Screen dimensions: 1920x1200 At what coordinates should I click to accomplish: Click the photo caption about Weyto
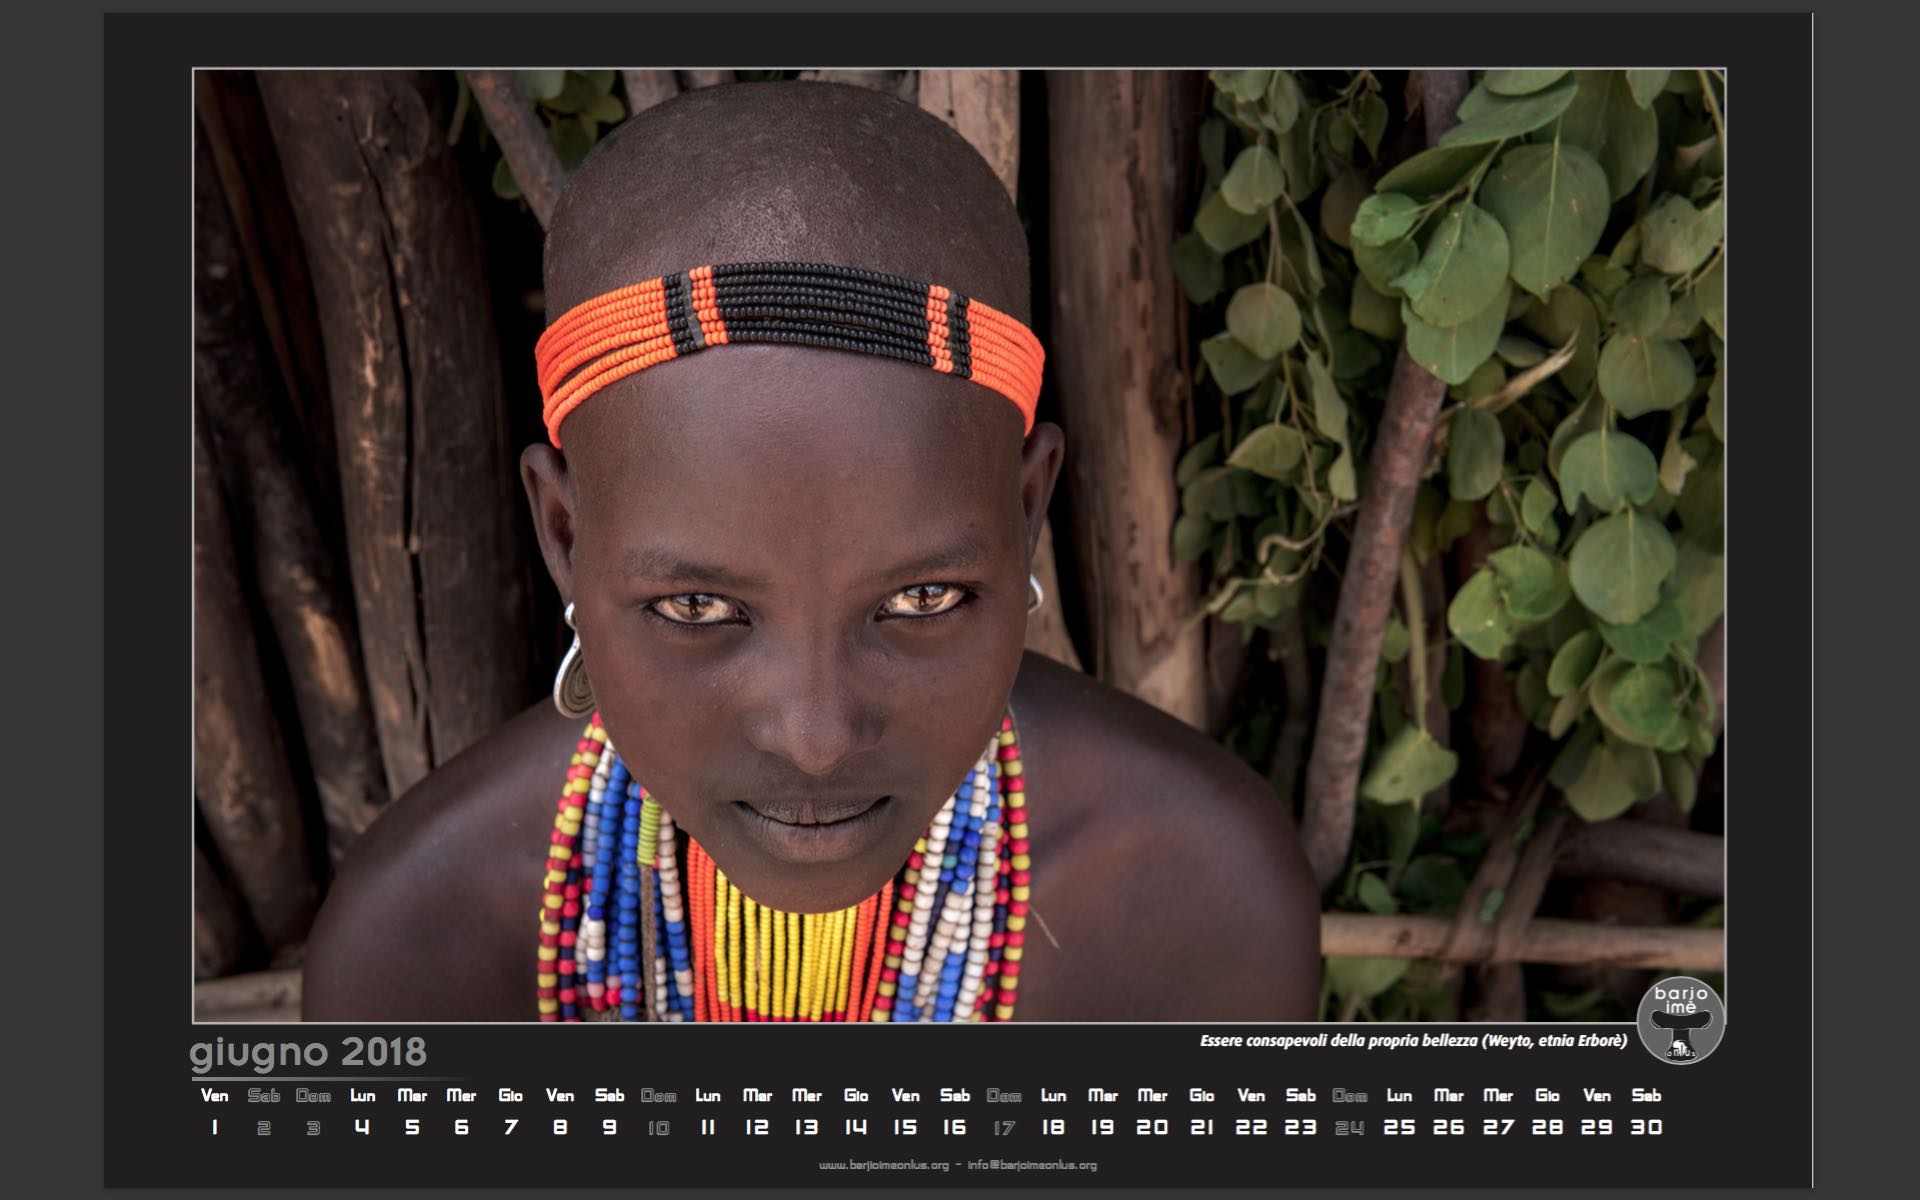(x=1413, y=1041)
